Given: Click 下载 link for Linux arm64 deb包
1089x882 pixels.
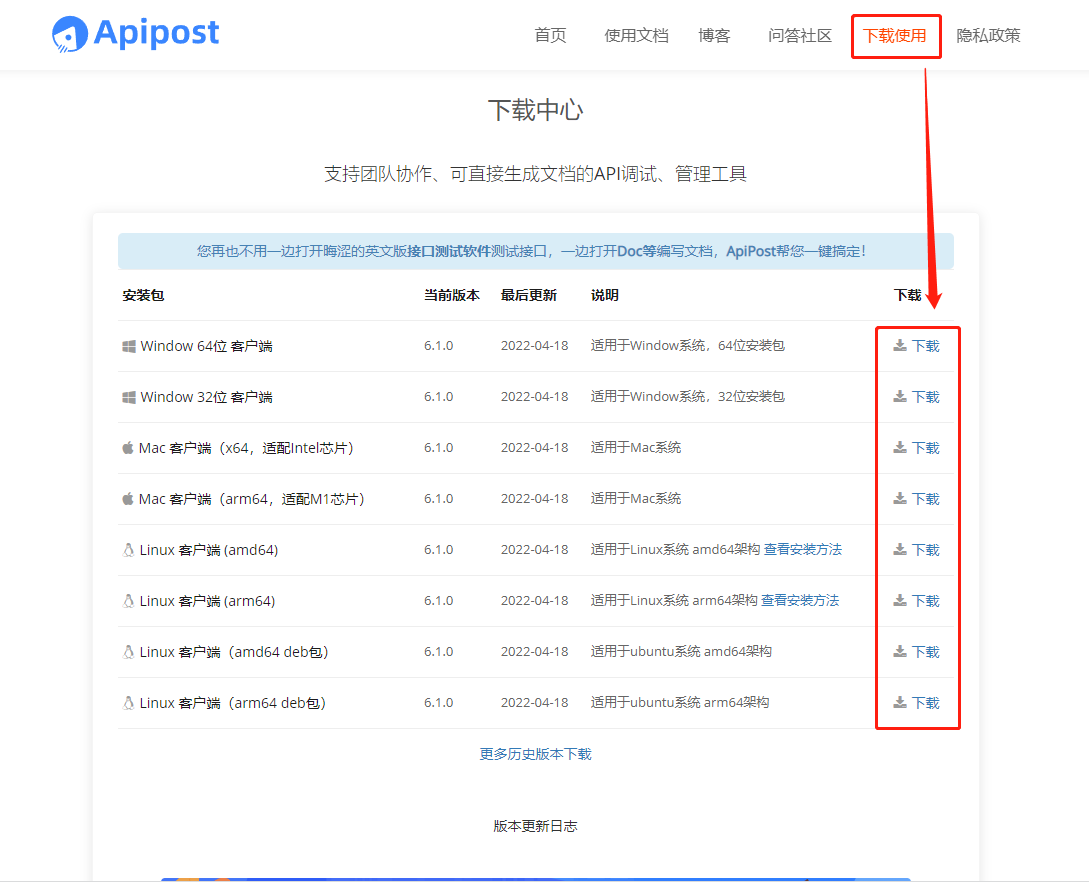Looking at the screenshot, I should (x=926, y=703).
